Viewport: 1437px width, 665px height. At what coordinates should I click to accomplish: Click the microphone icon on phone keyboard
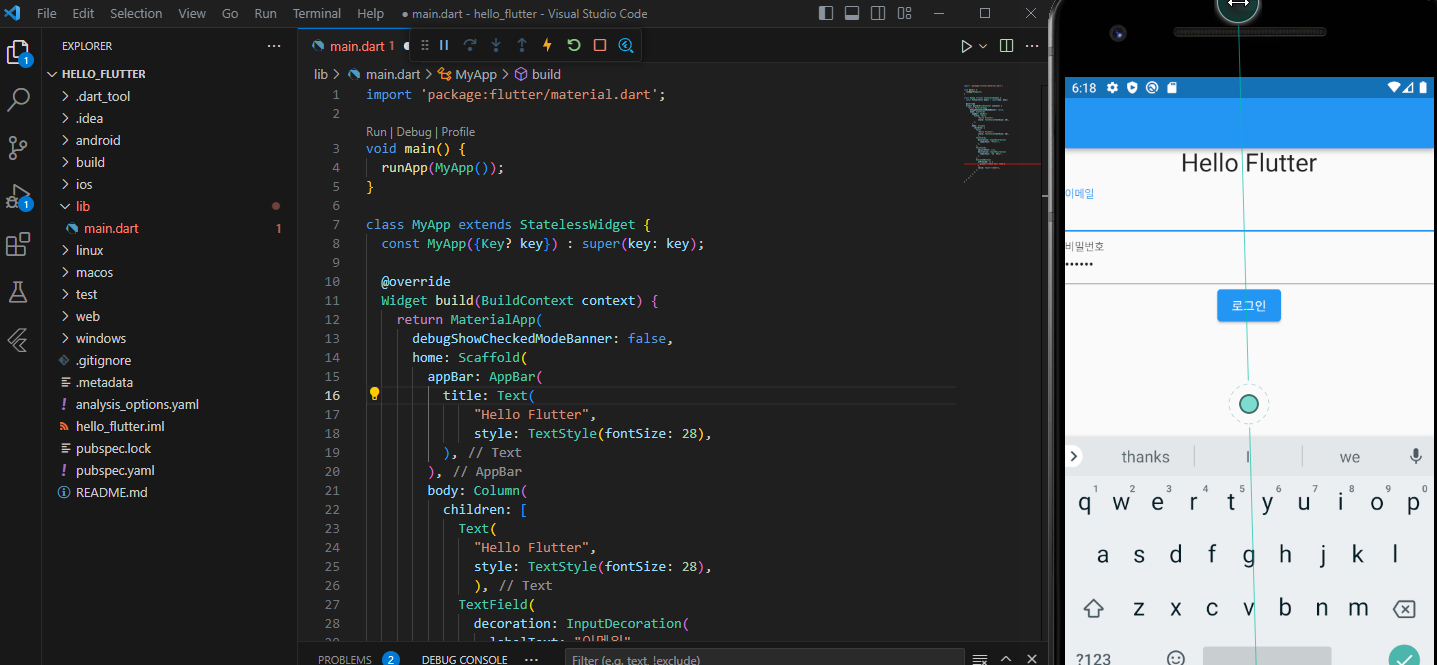click(x=1415, y=456)
